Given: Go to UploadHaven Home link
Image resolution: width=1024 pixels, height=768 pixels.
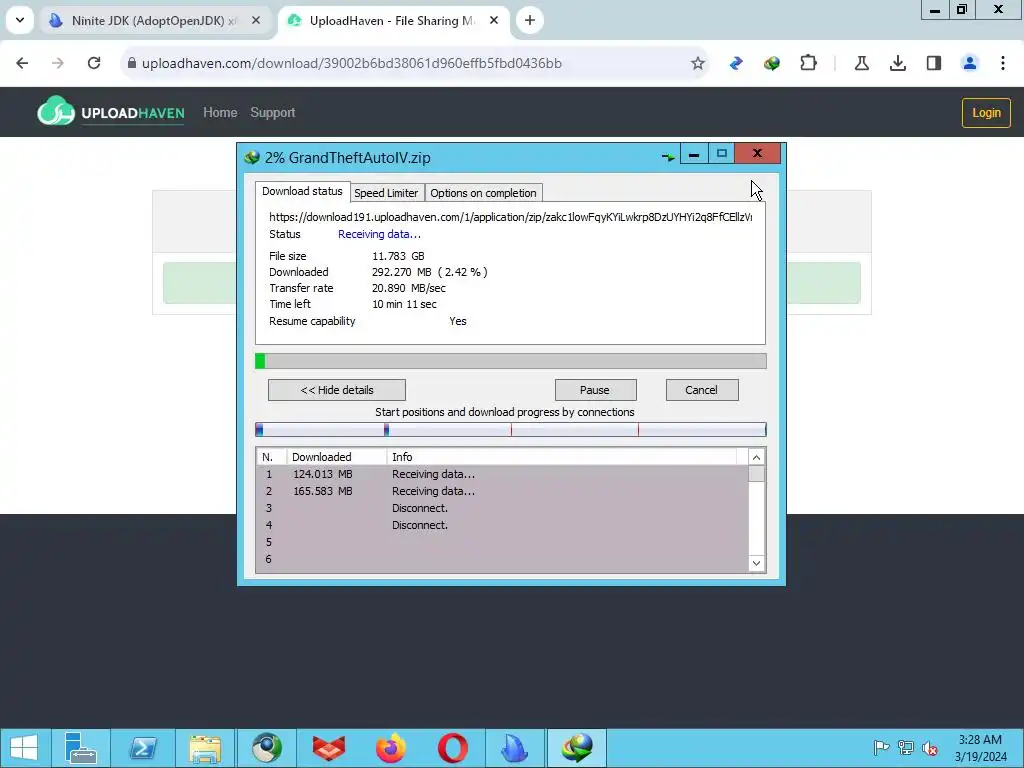Looking at the screenshot, I should 220,112.
